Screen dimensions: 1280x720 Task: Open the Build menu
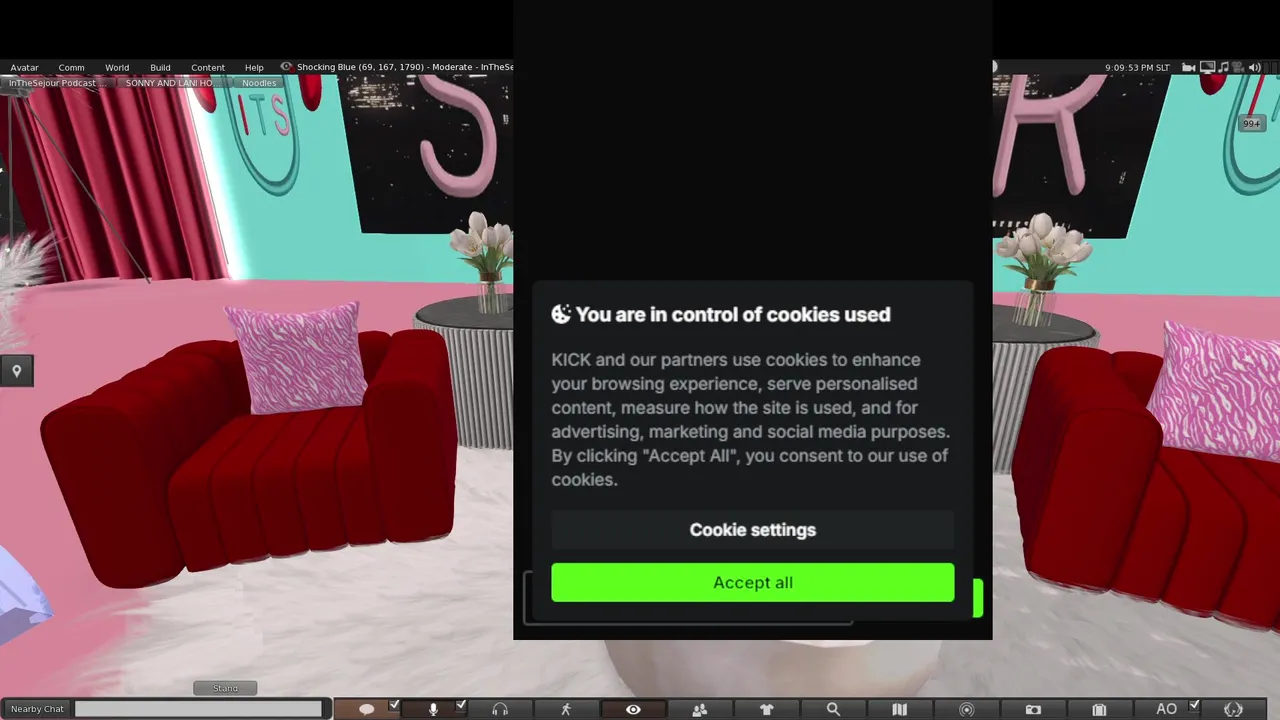tap(160, 68)
